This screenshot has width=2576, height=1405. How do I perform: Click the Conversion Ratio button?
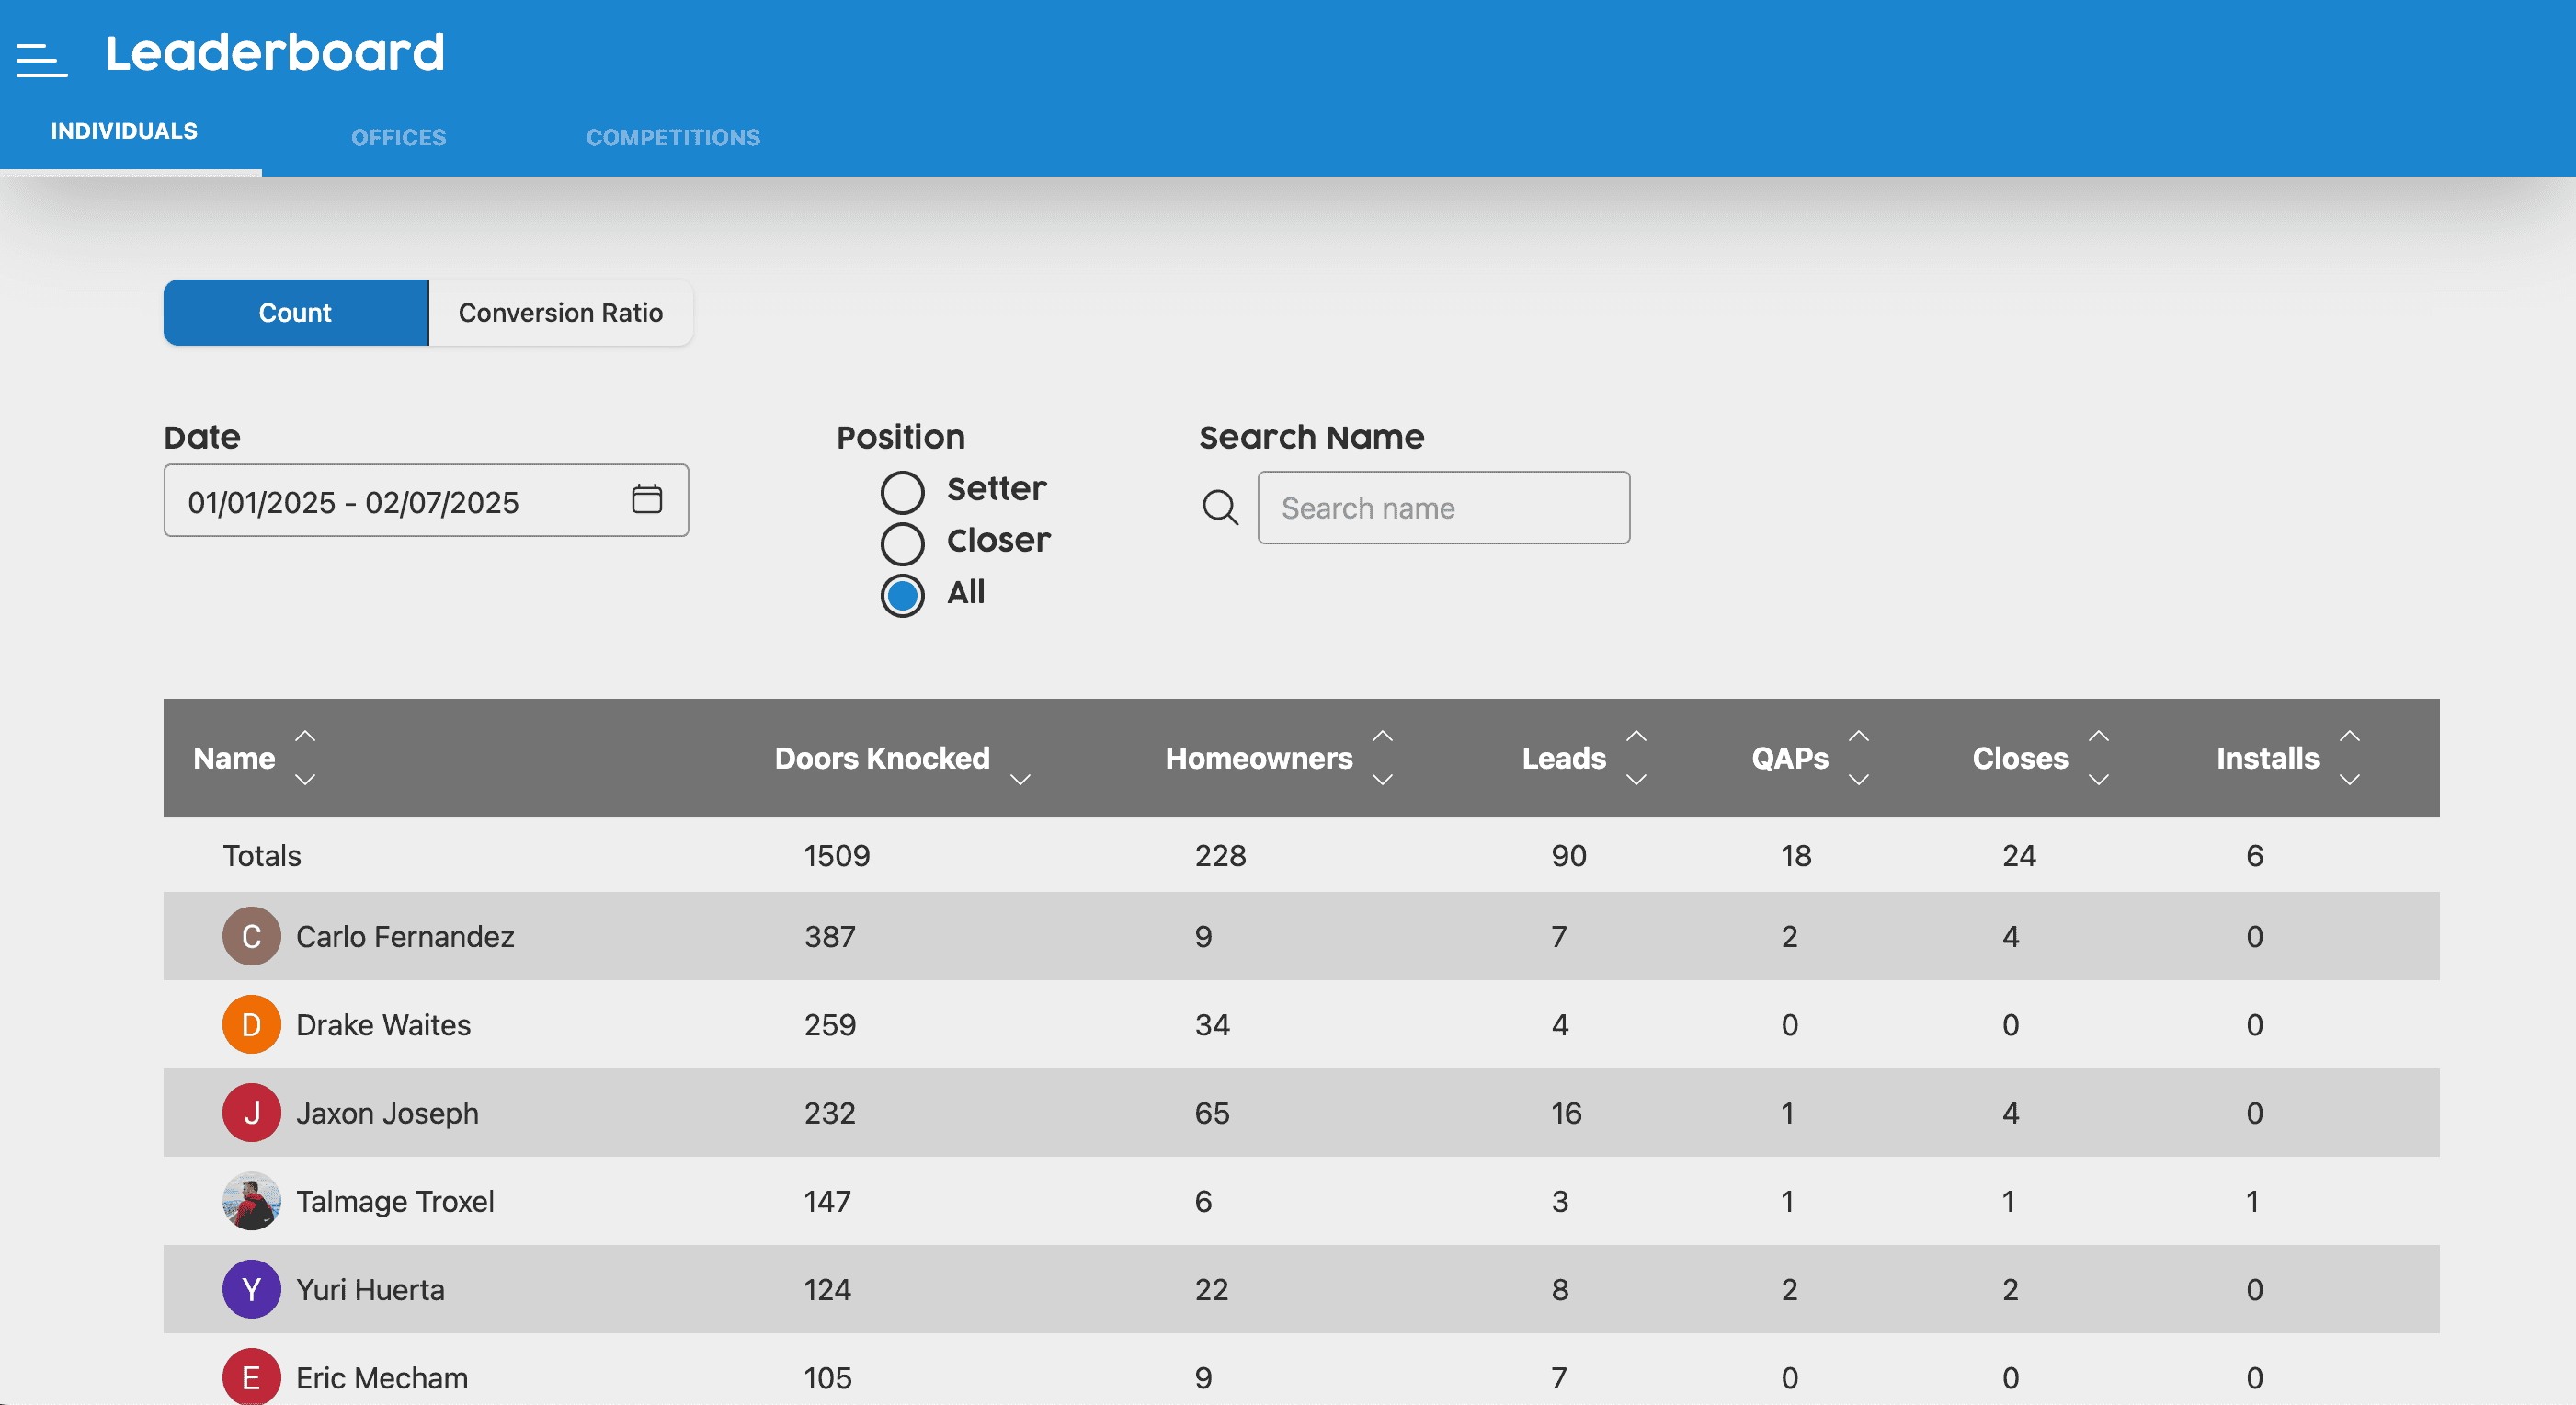560,313
